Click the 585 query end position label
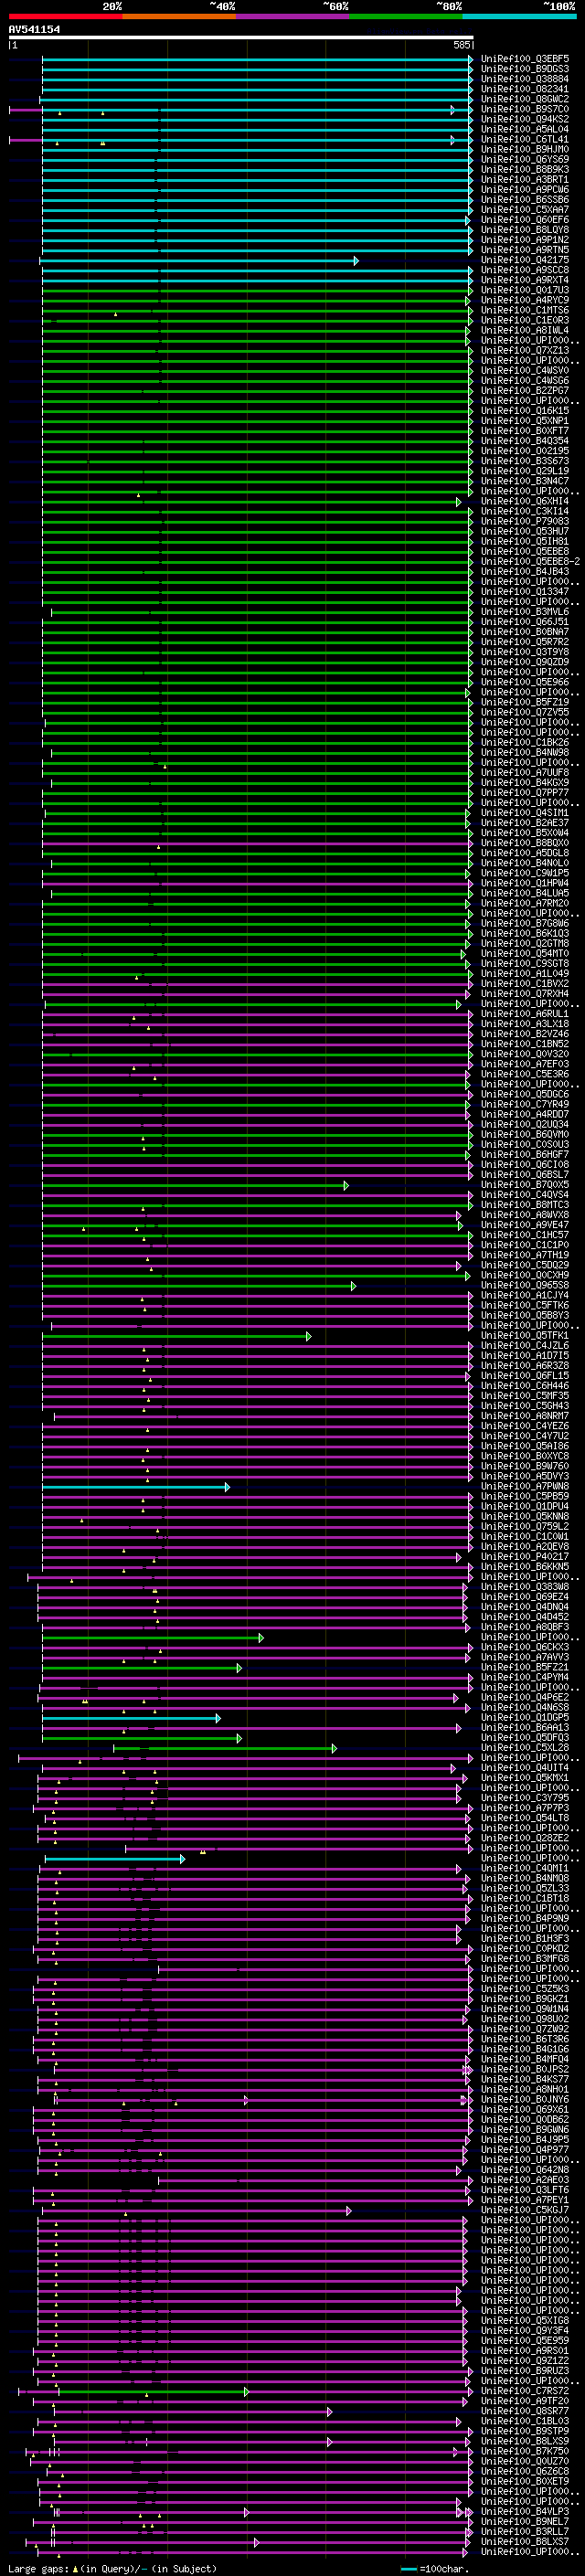The height and width of the screenshot is (2576, 585). tap(461, 45)
